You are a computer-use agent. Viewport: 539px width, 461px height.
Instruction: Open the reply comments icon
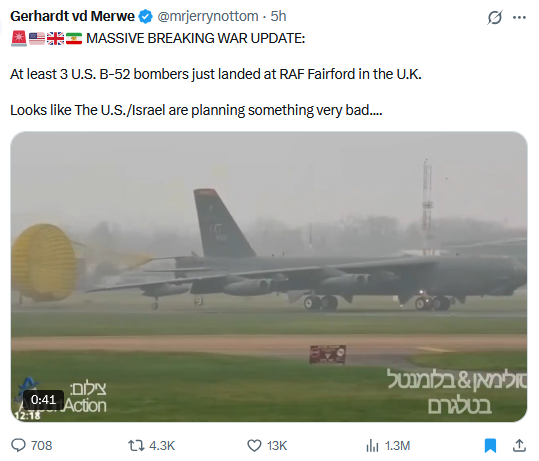18,446
